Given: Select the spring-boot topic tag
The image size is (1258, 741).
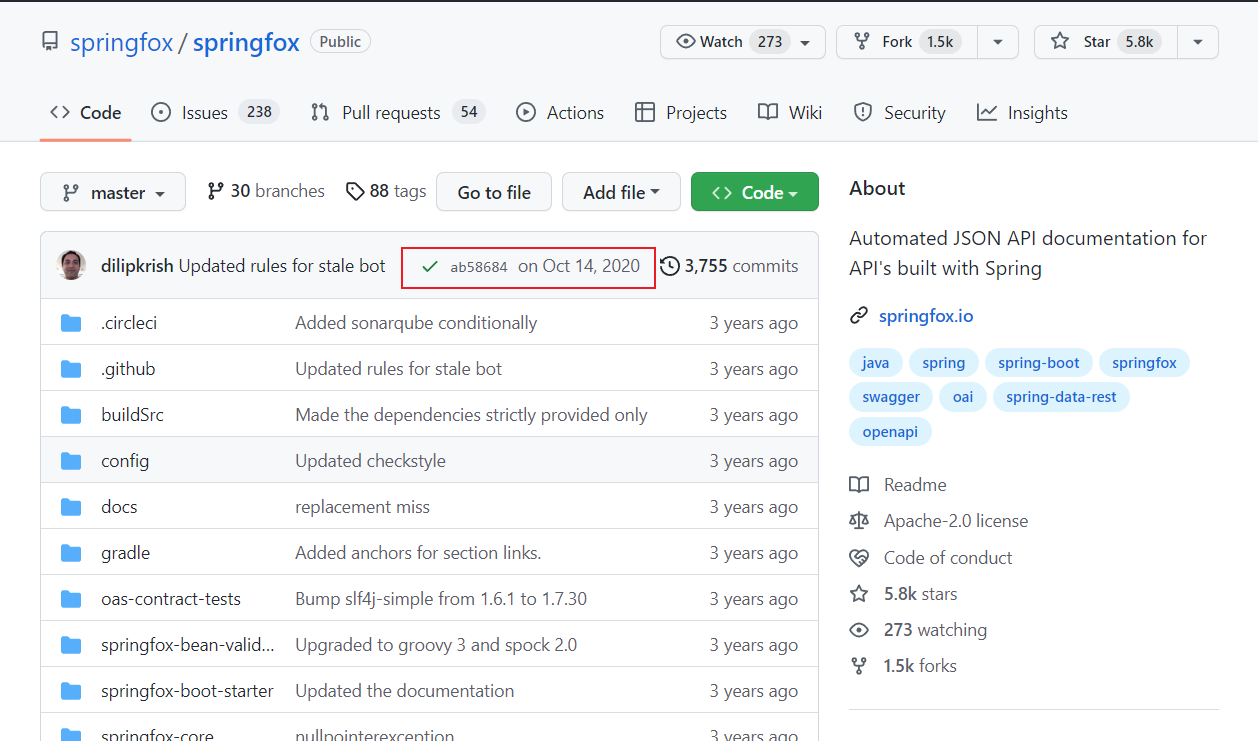Looking at the screenshot, I should point(1038,363).
